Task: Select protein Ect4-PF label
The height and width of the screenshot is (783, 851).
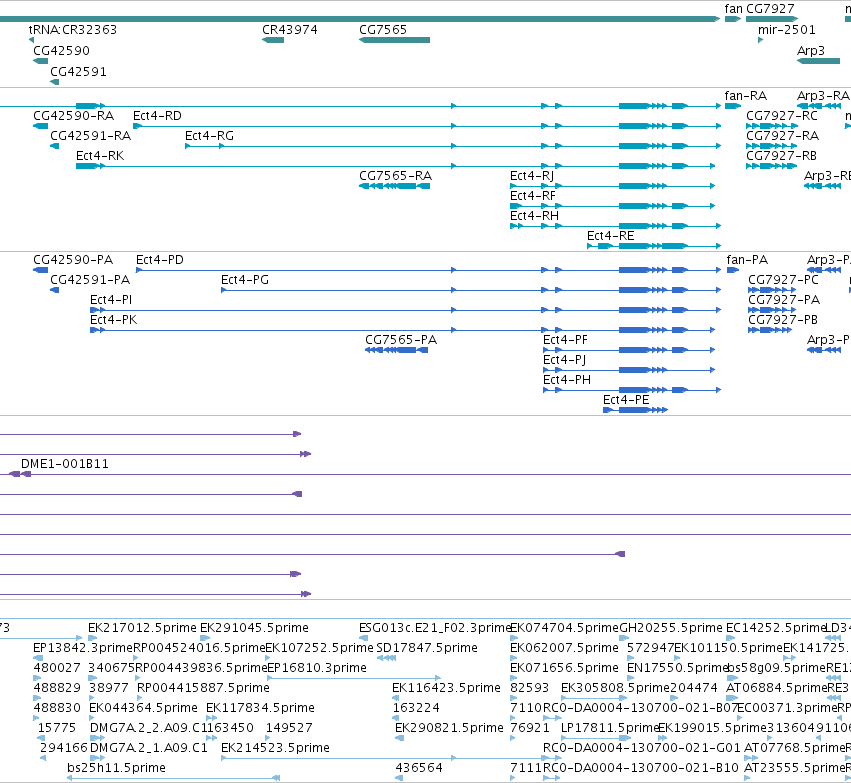Action: pos(566,340)
